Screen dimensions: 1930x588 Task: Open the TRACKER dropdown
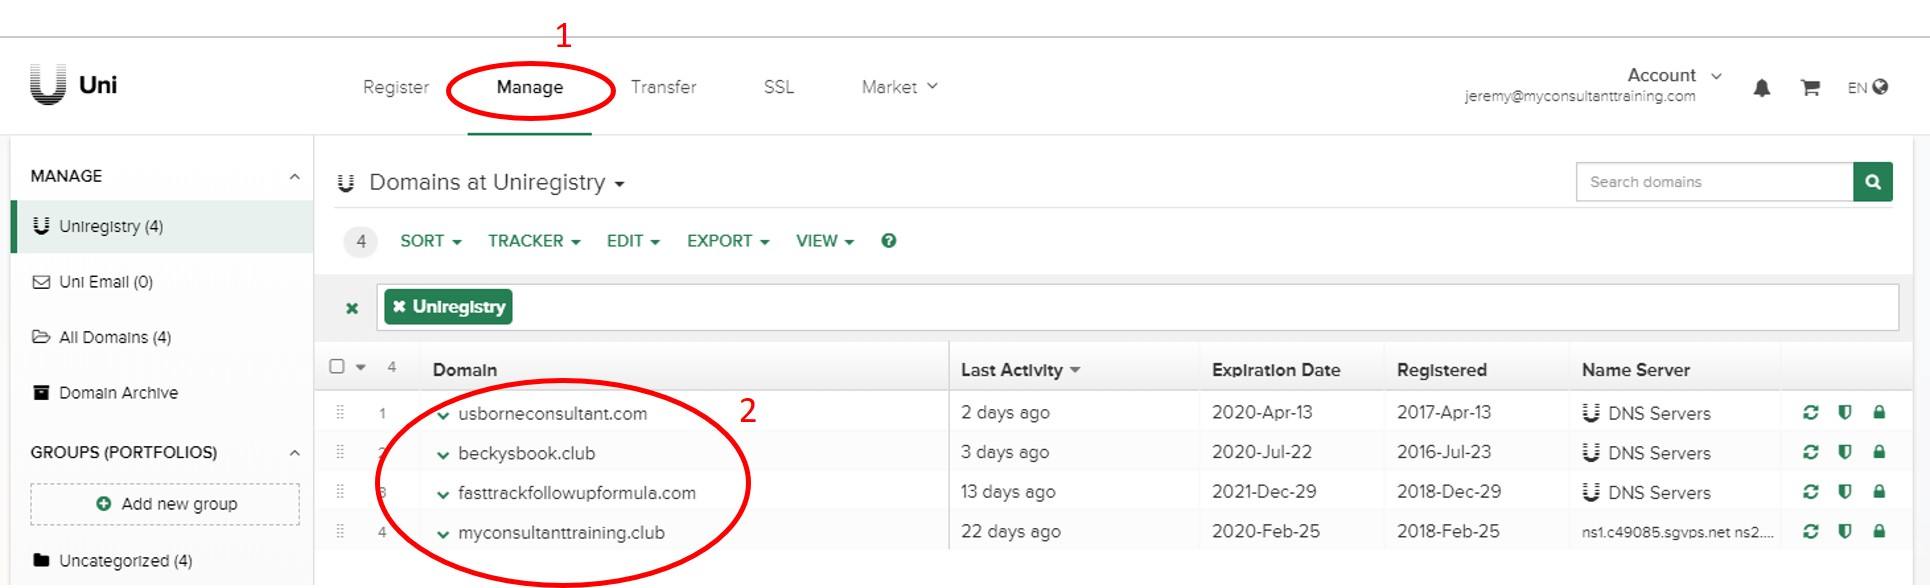(x=534, y=241)
